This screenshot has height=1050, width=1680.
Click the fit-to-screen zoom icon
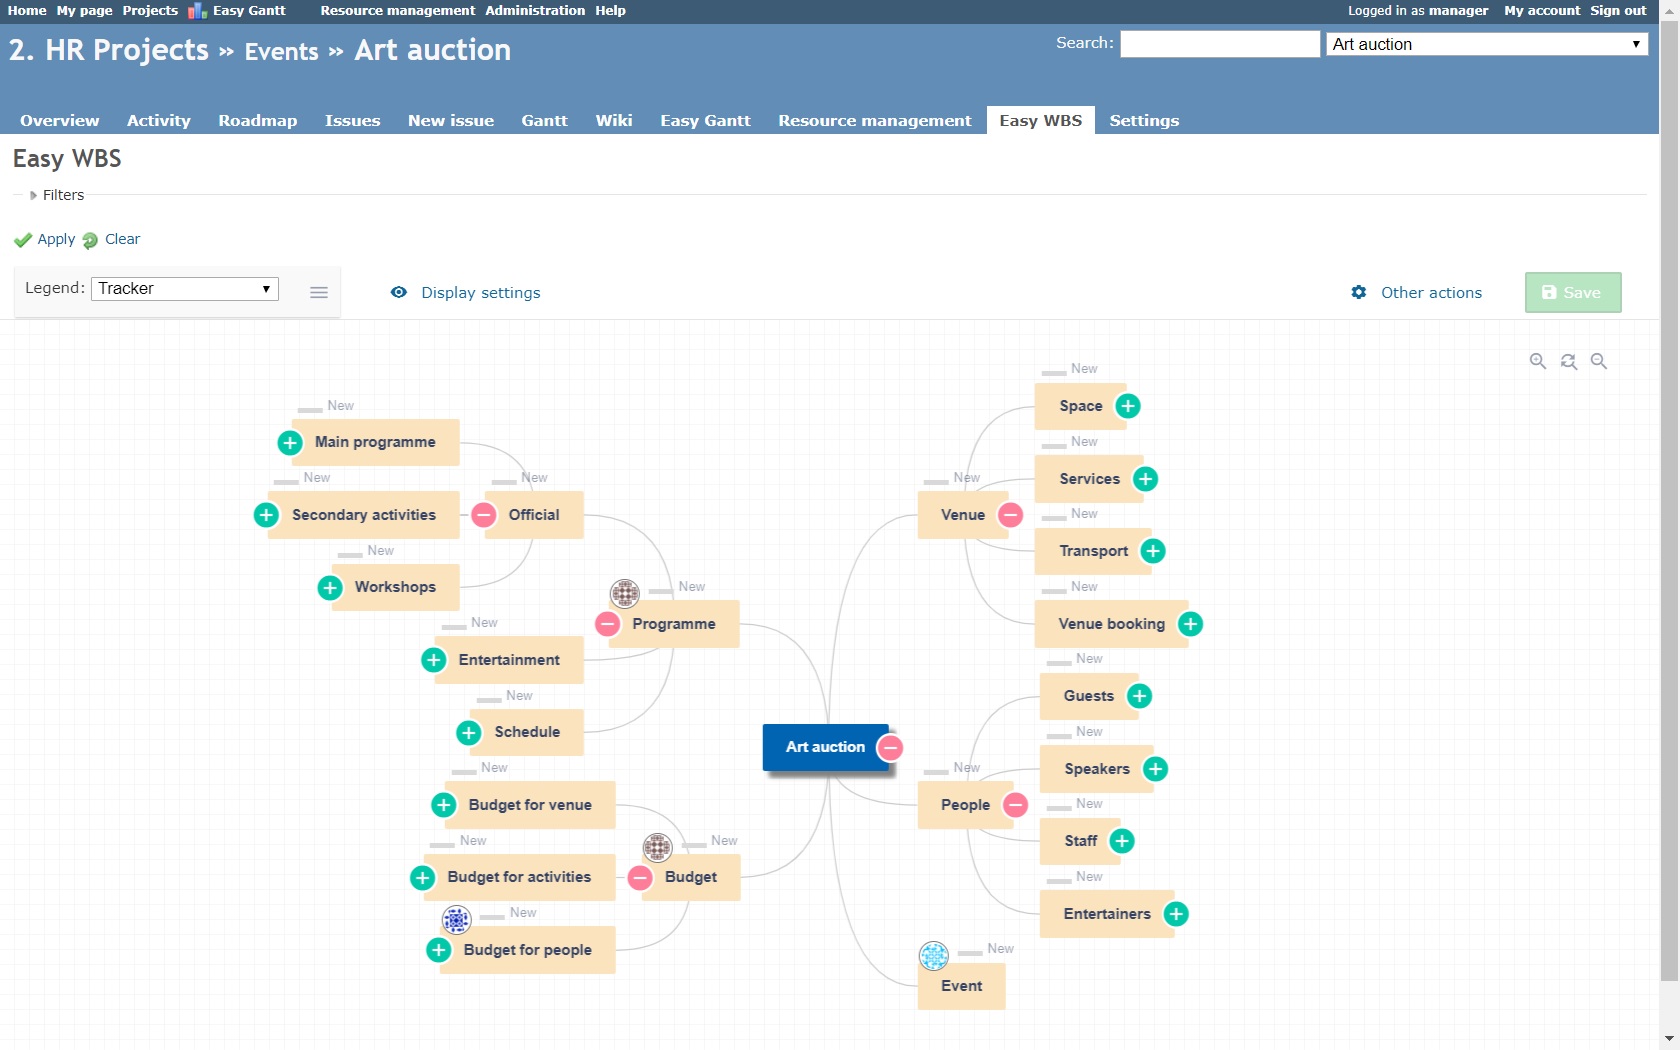click(x=1568, y=361)
